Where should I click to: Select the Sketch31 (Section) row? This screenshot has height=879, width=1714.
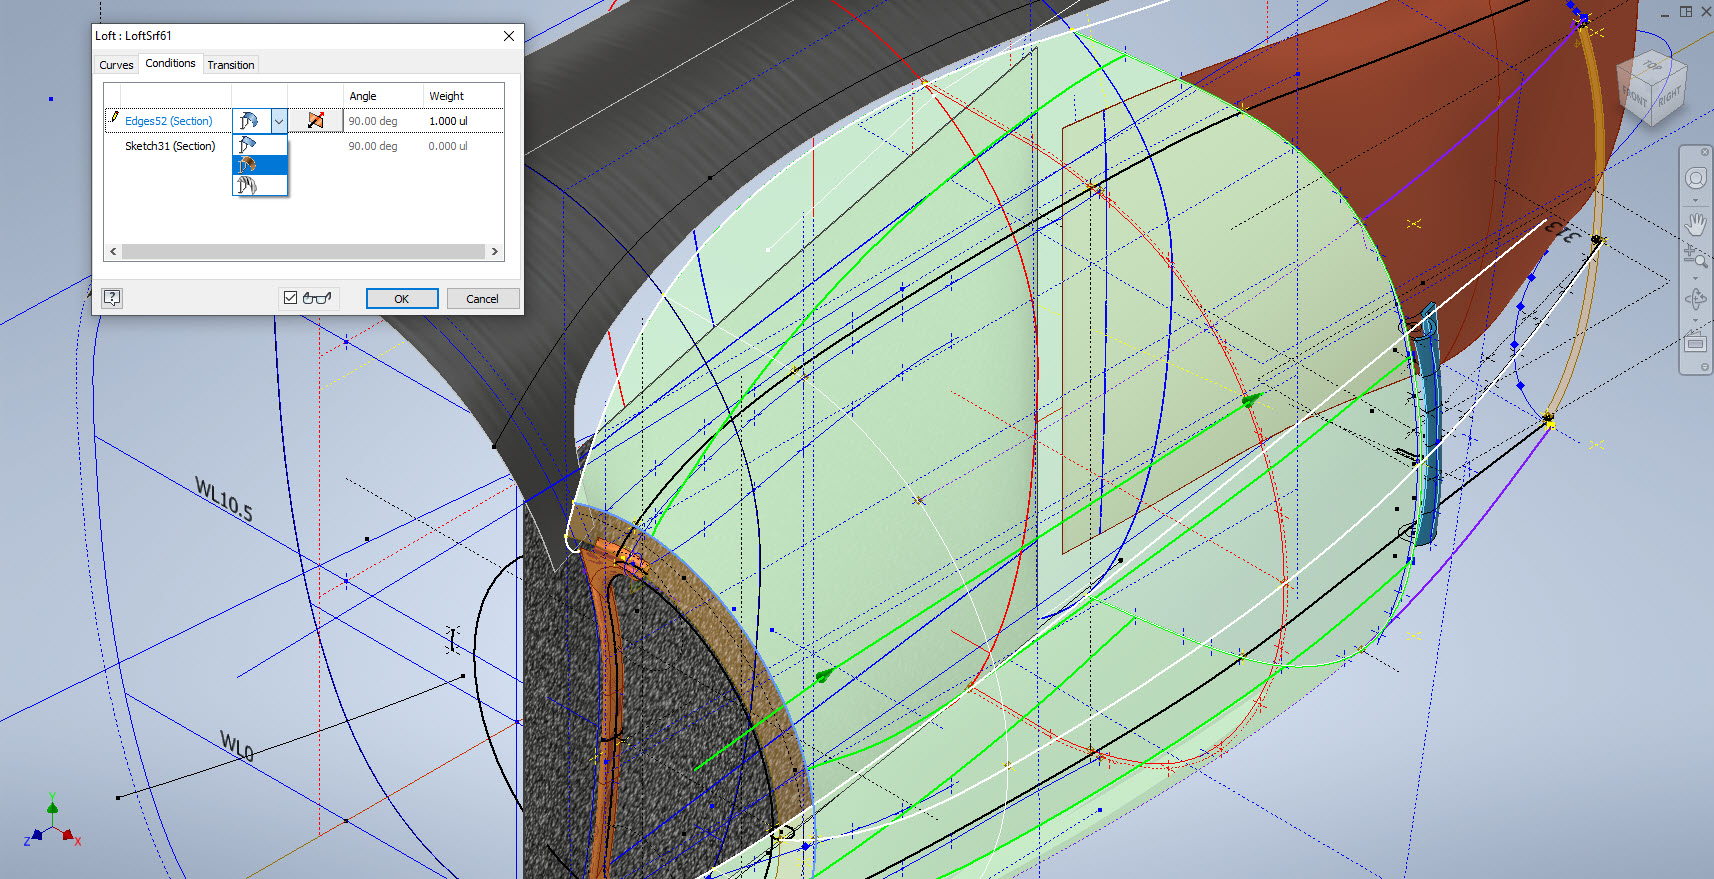pos(170,146)
